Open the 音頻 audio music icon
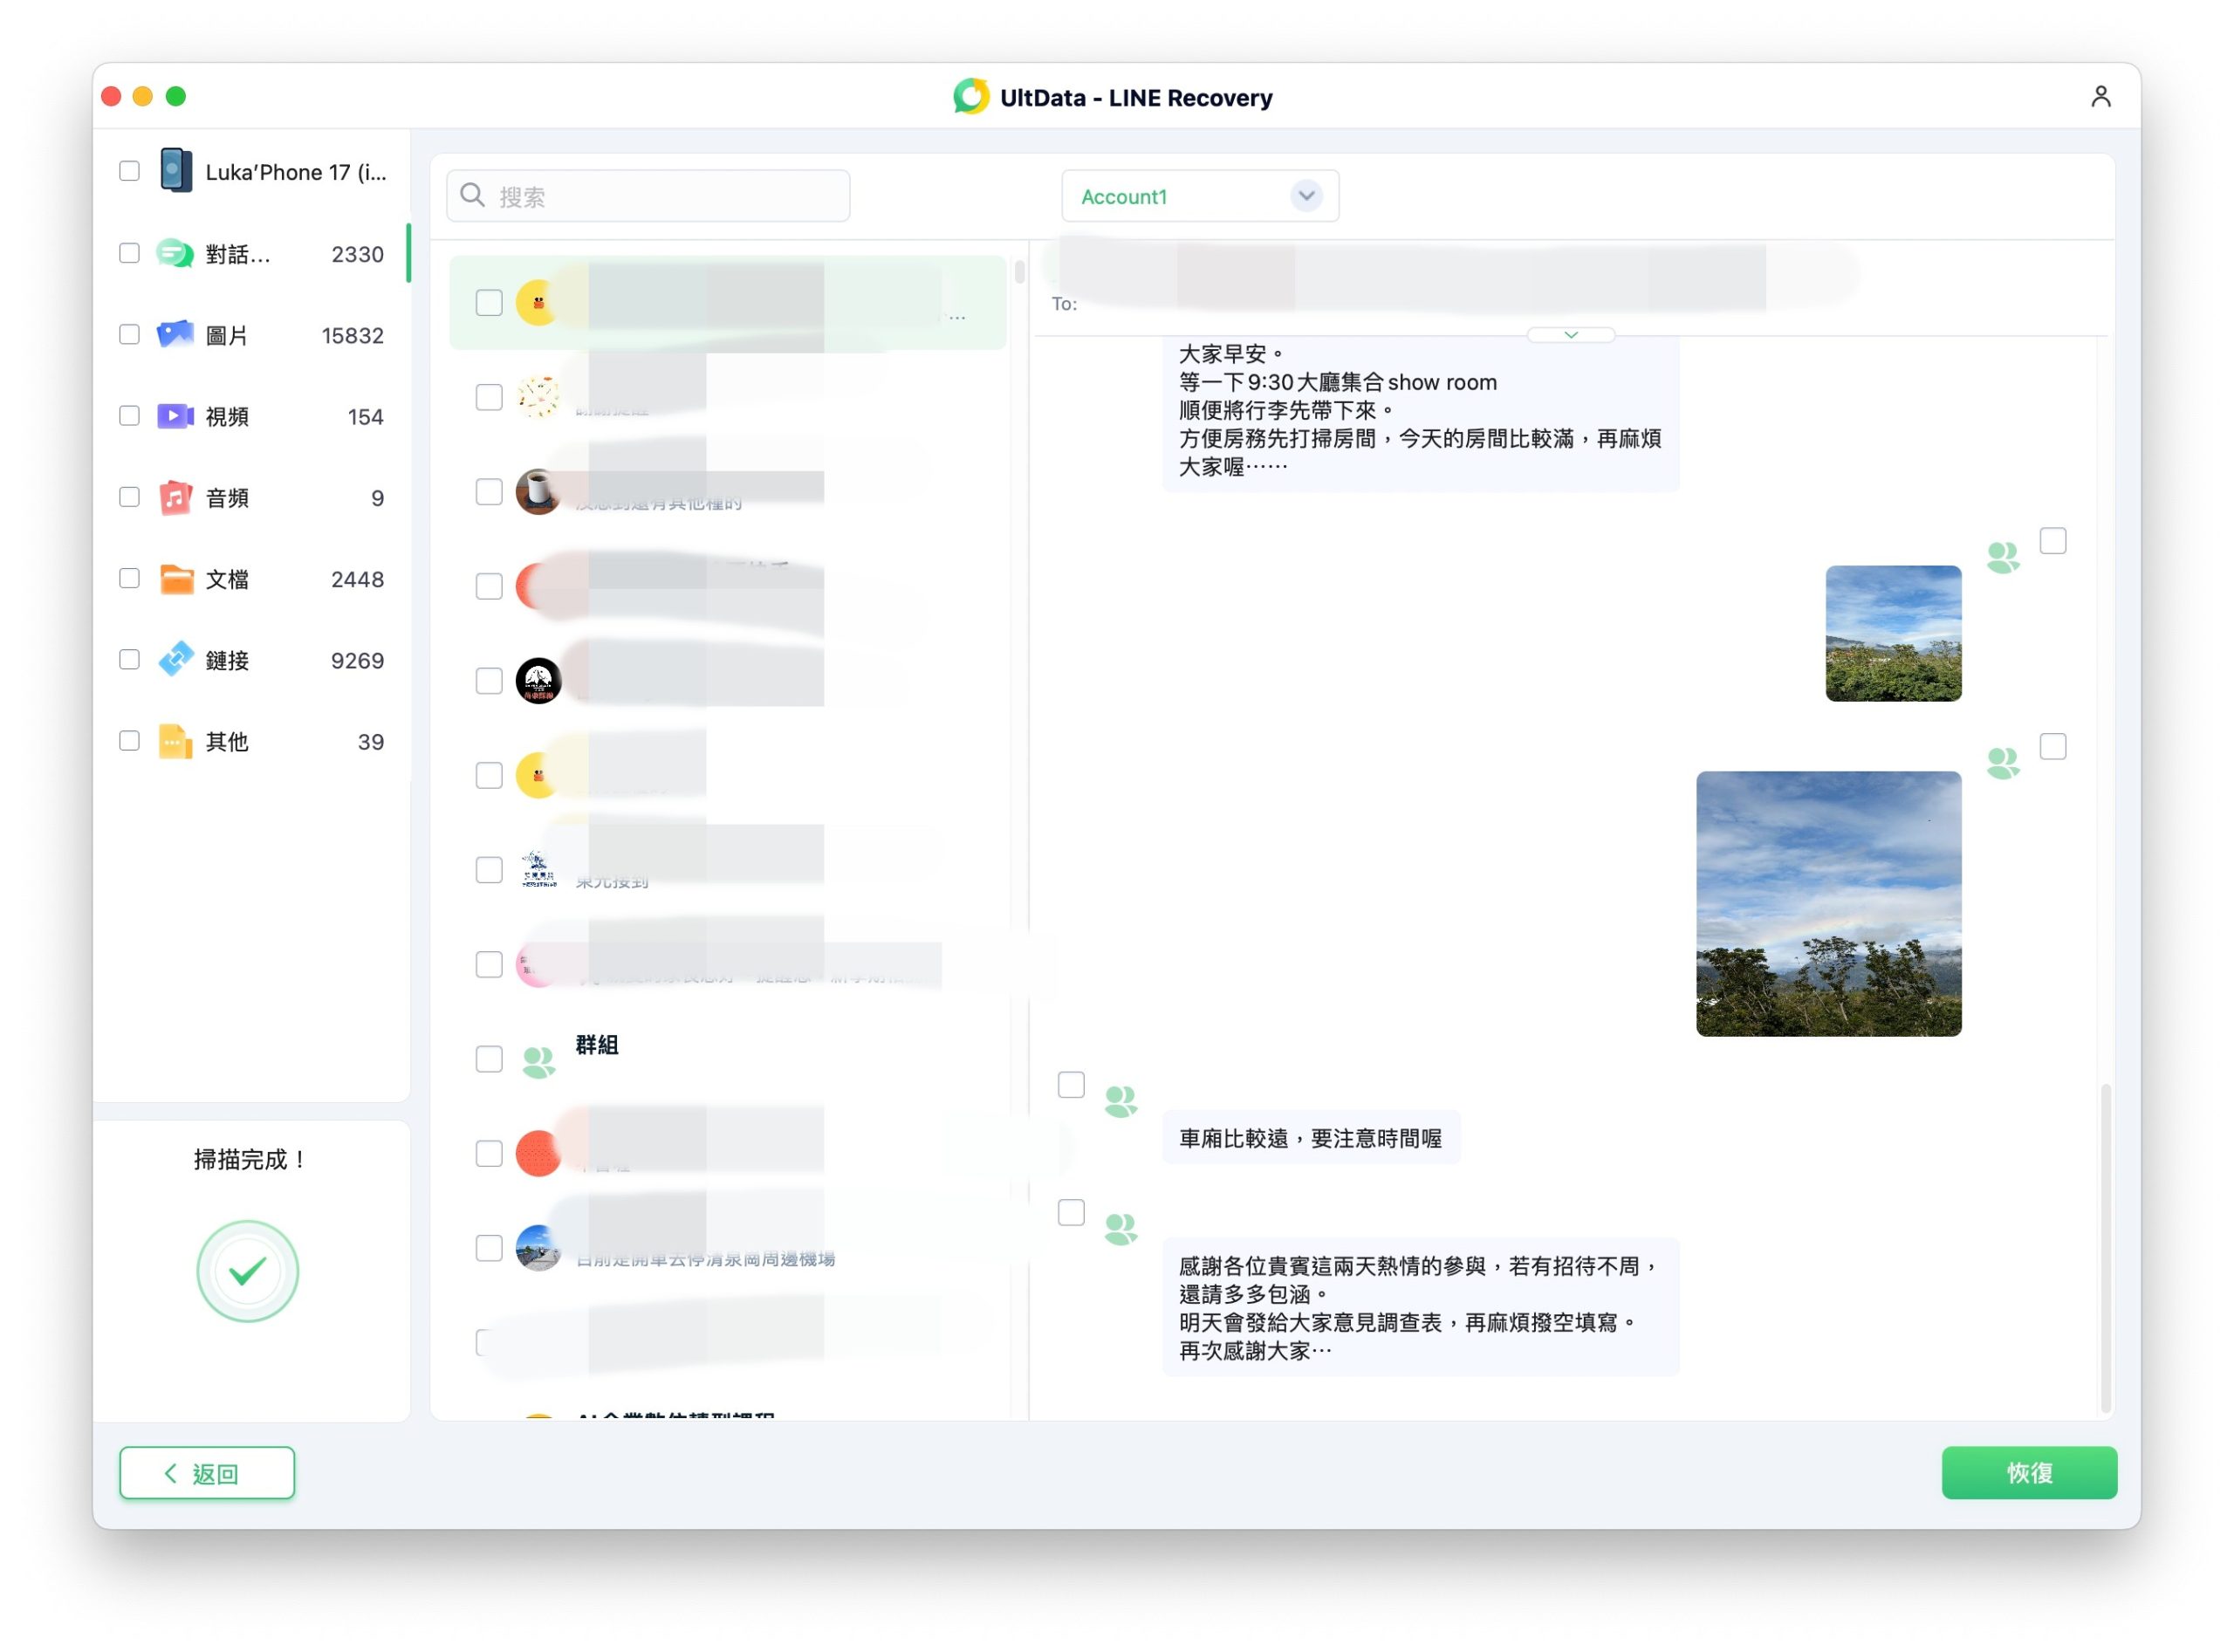Screen dimensions: 2234x1652 [175, 497]
